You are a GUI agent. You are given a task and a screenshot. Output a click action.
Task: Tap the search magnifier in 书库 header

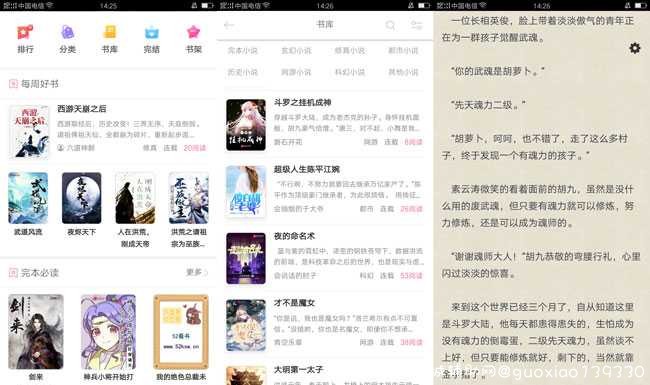click(390, 25)
